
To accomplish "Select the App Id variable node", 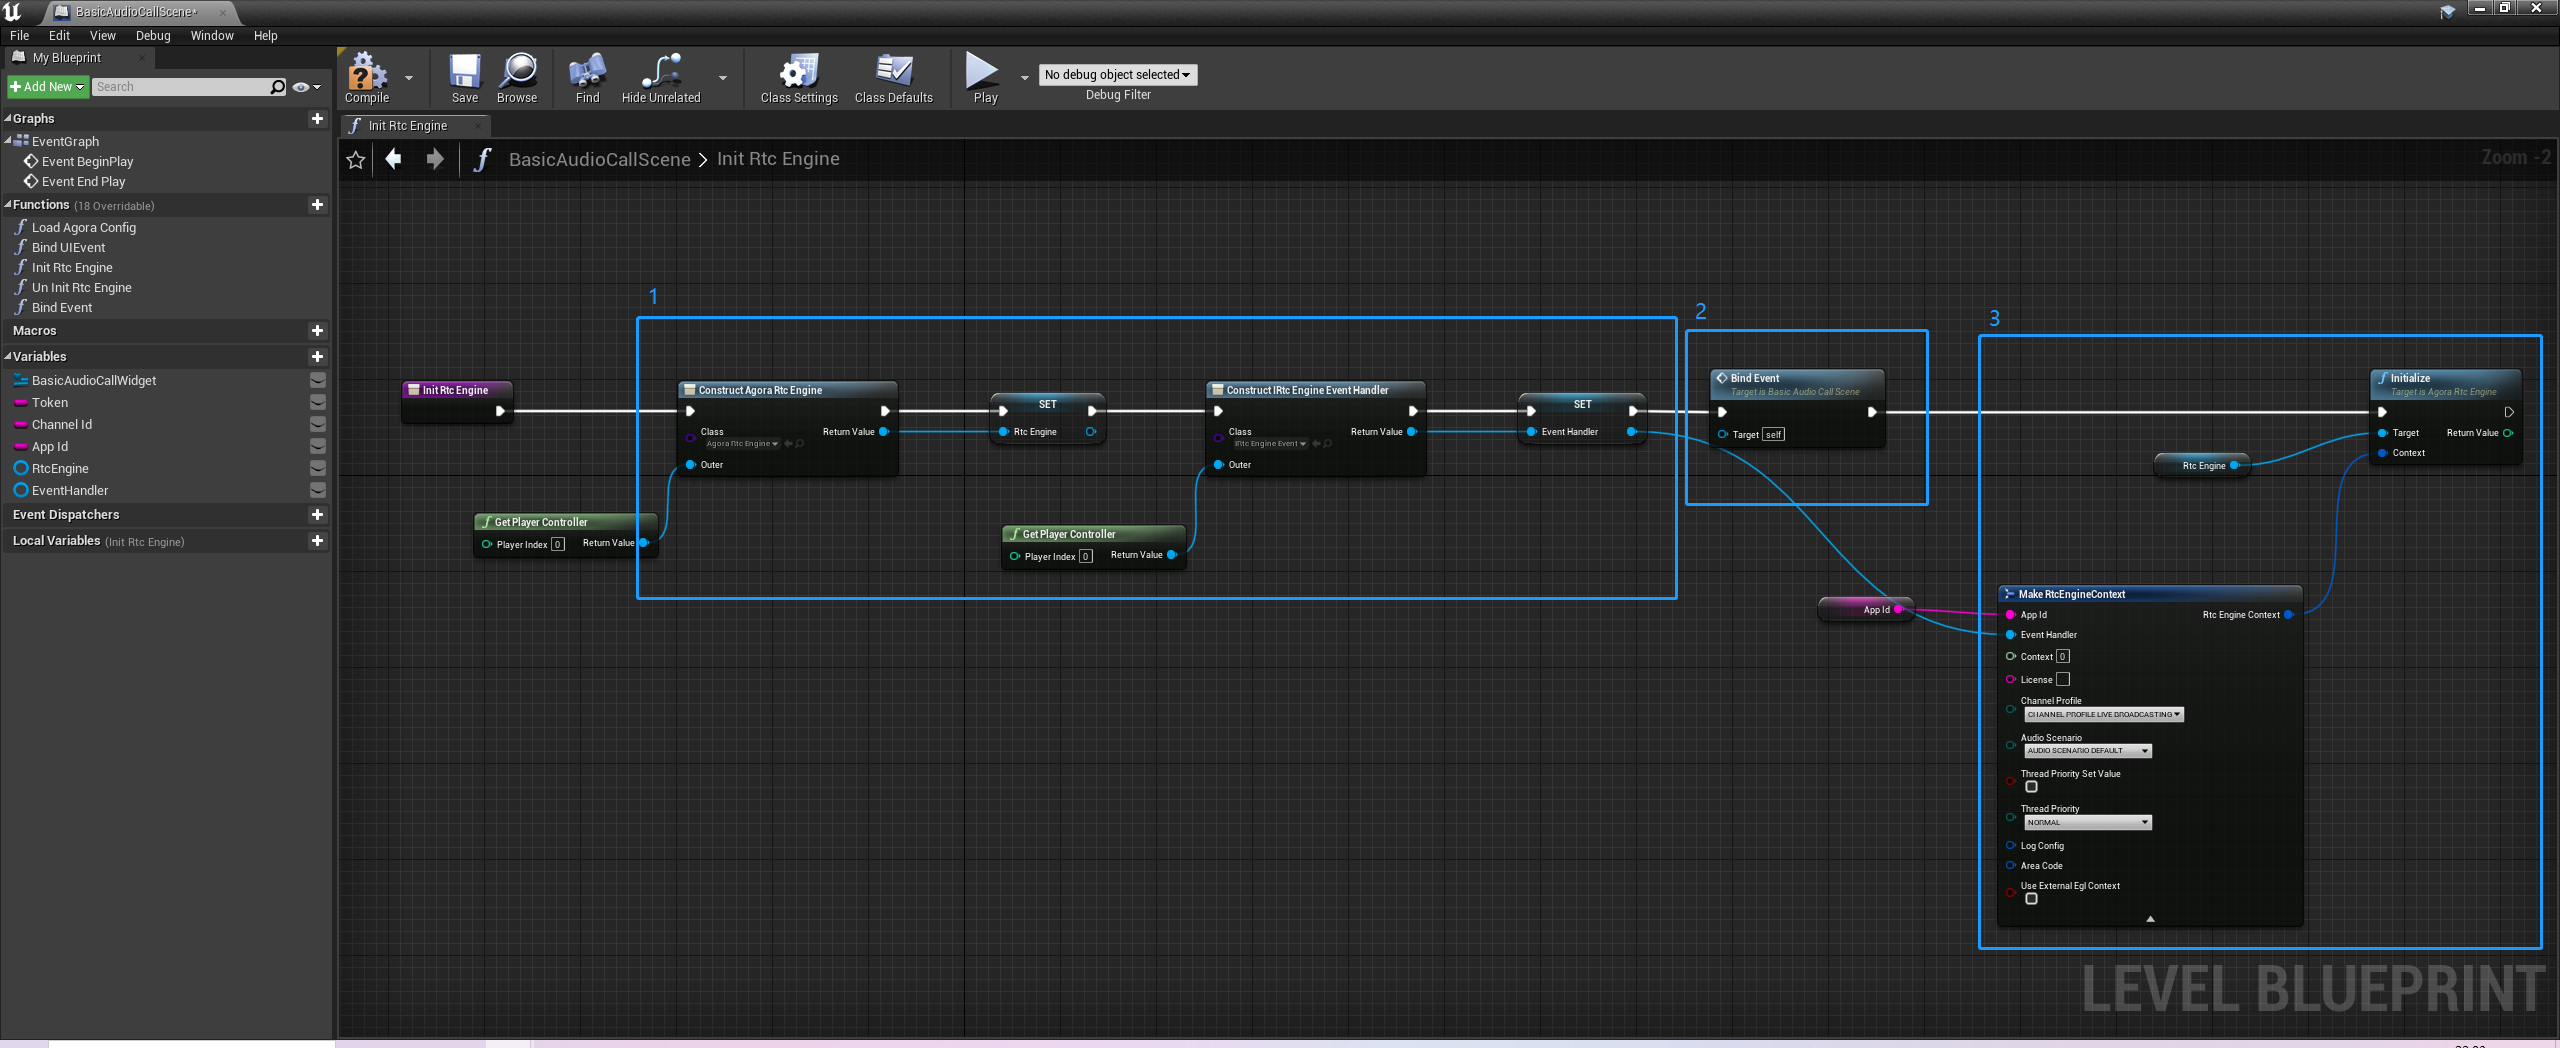I will pos(1865,609).
